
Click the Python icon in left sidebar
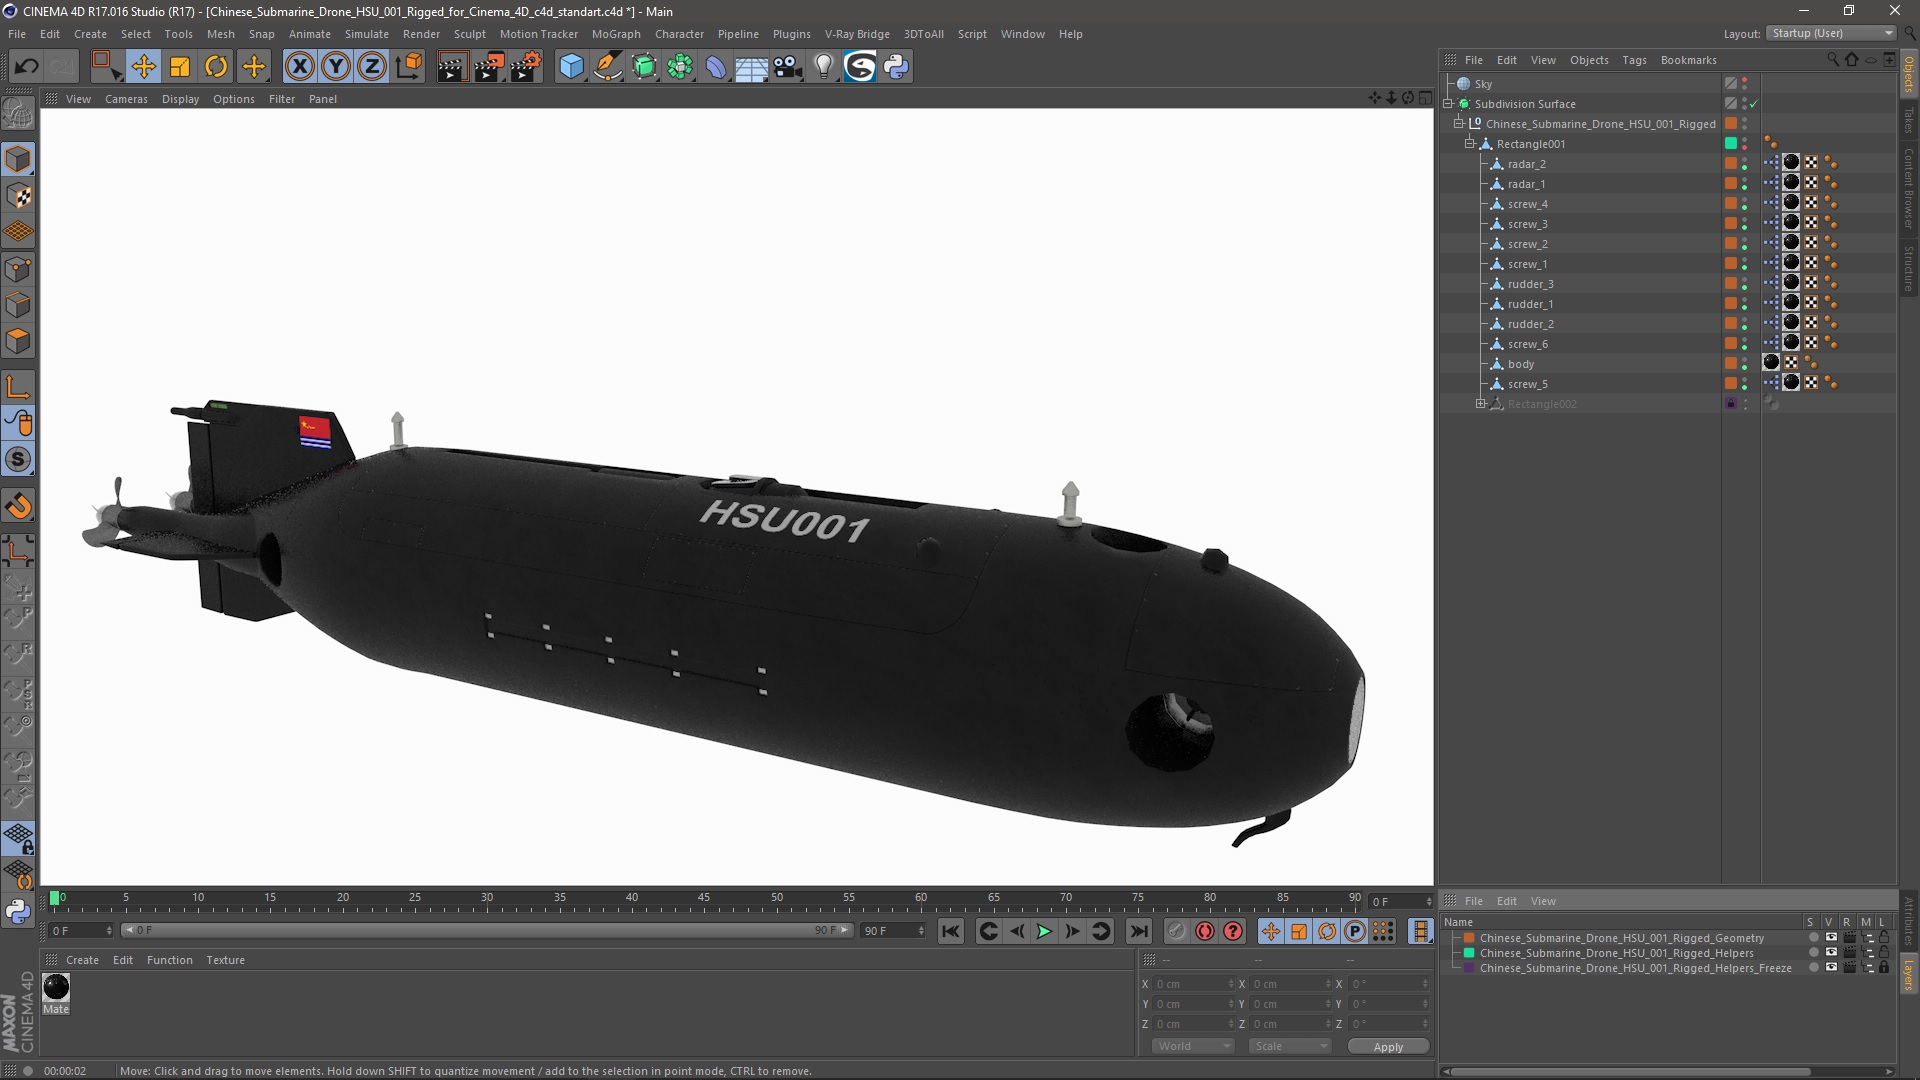(x=18, y=911)
